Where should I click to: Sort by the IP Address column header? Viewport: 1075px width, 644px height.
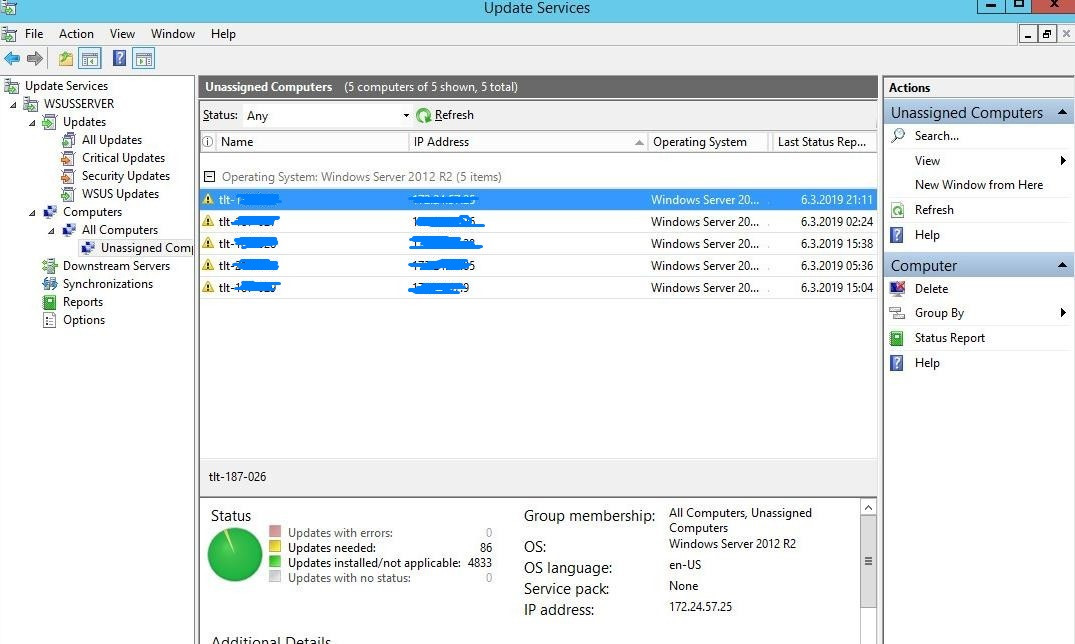pos(528,142)
